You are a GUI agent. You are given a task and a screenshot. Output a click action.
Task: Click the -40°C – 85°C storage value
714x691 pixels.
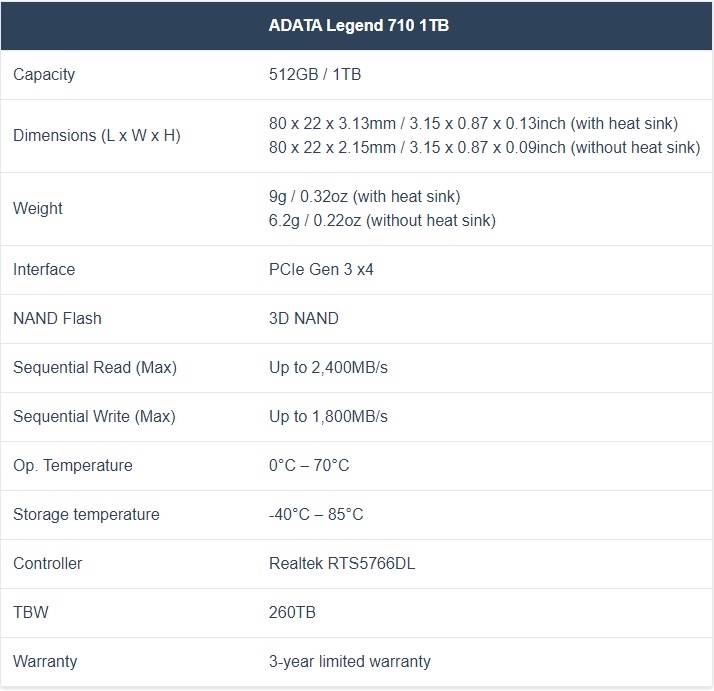click(316, 514)
